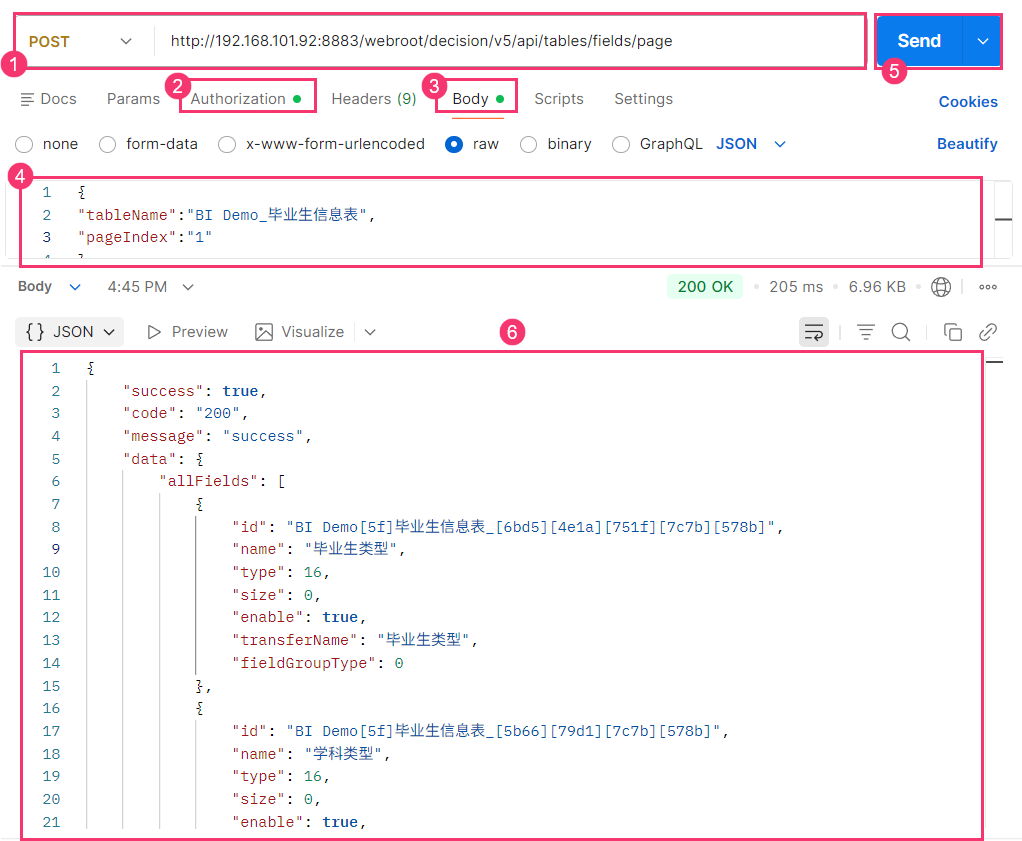The height and width of the screenshot is (841, 1022).
Task: Open the network globe icon
Action: click(941, 287)
